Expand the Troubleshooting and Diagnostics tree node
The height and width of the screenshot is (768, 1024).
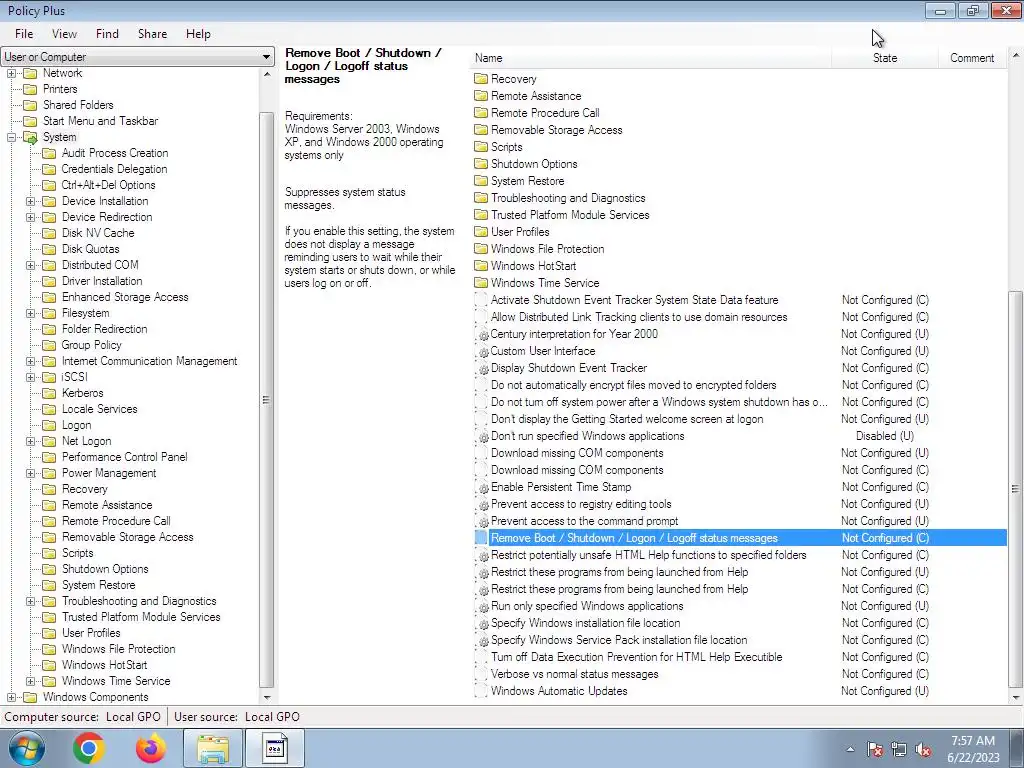point(30,601)
